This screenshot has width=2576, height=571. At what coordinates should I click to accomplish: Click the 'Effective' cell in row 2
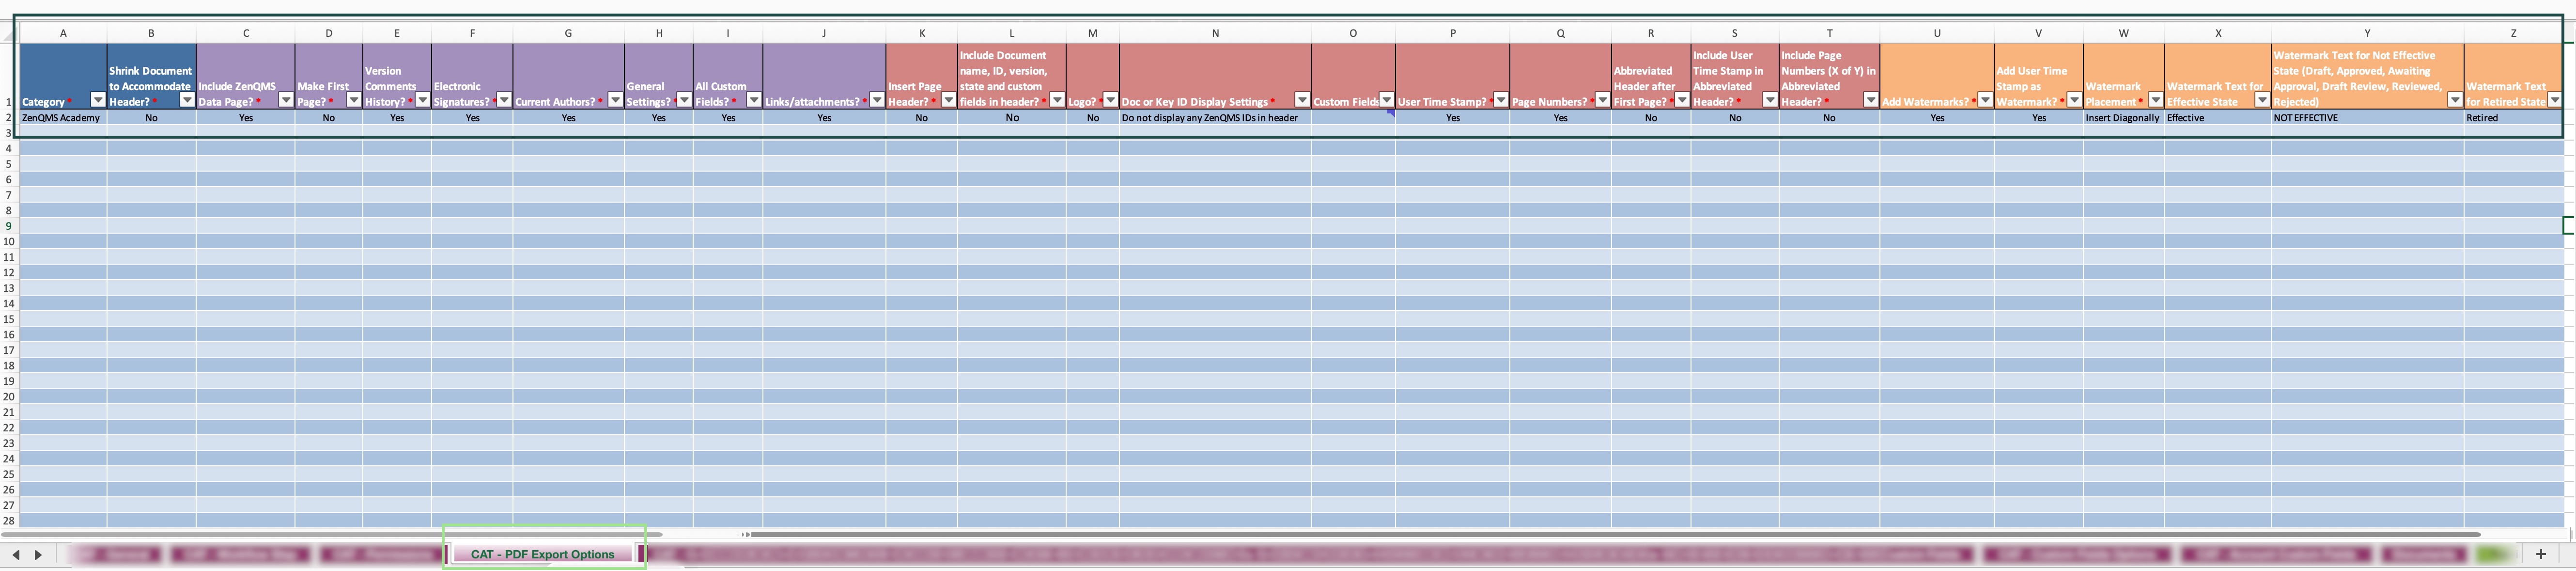(x=2217, y=118)
